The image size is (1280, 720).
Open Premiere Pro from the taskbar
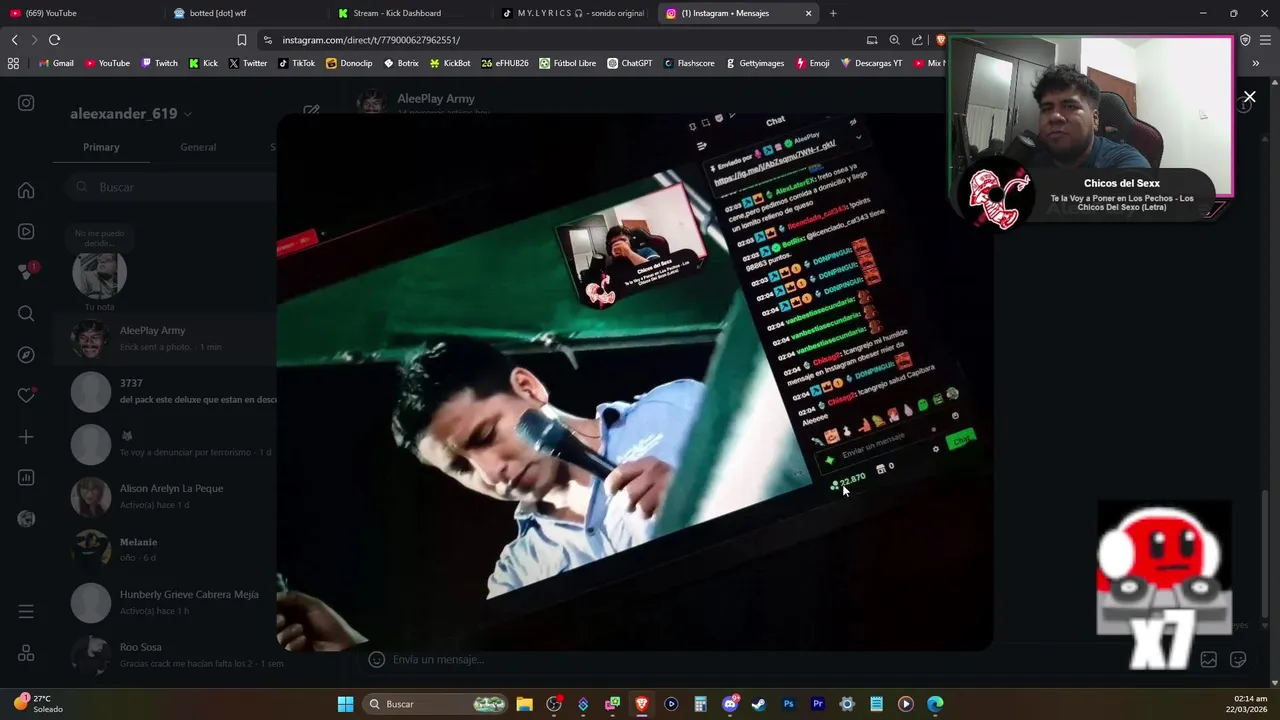[x=817, y=704]
